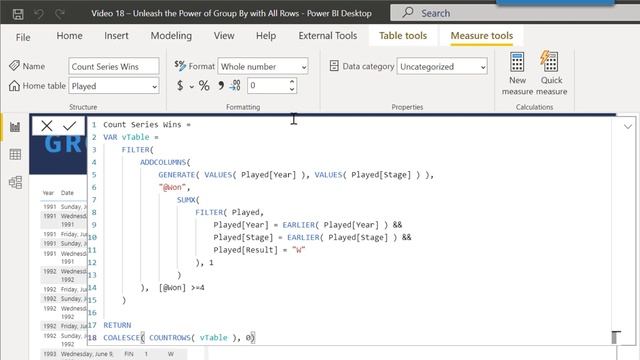This screenshot has height=360, width=640.
Task: Open the Table tools tab
Action: (403, 36)
